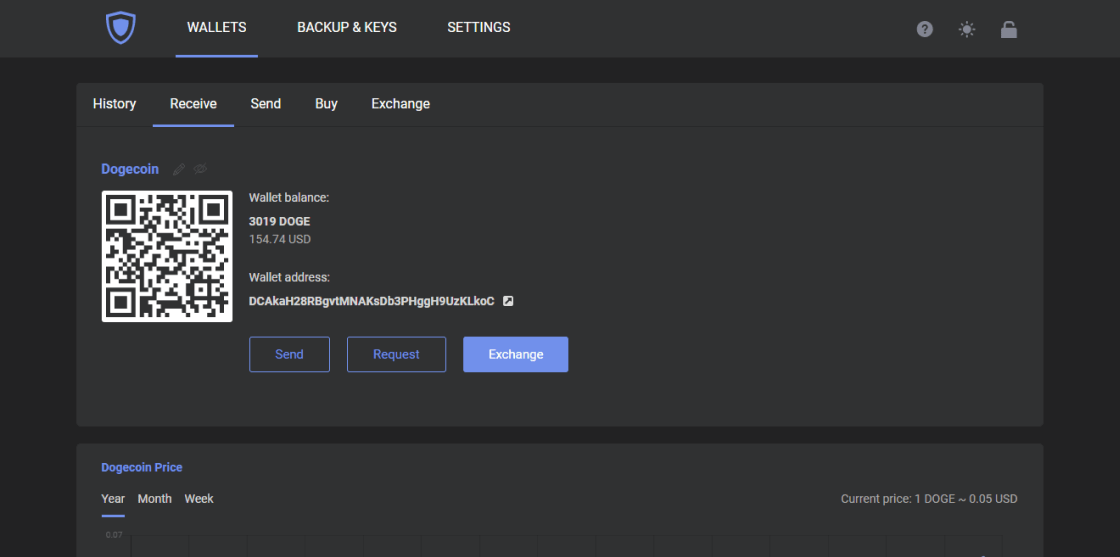Edit Dogecoin wallet name pencil icon
This screenshot has width=1120, height=557.
[x=179, y=169]
